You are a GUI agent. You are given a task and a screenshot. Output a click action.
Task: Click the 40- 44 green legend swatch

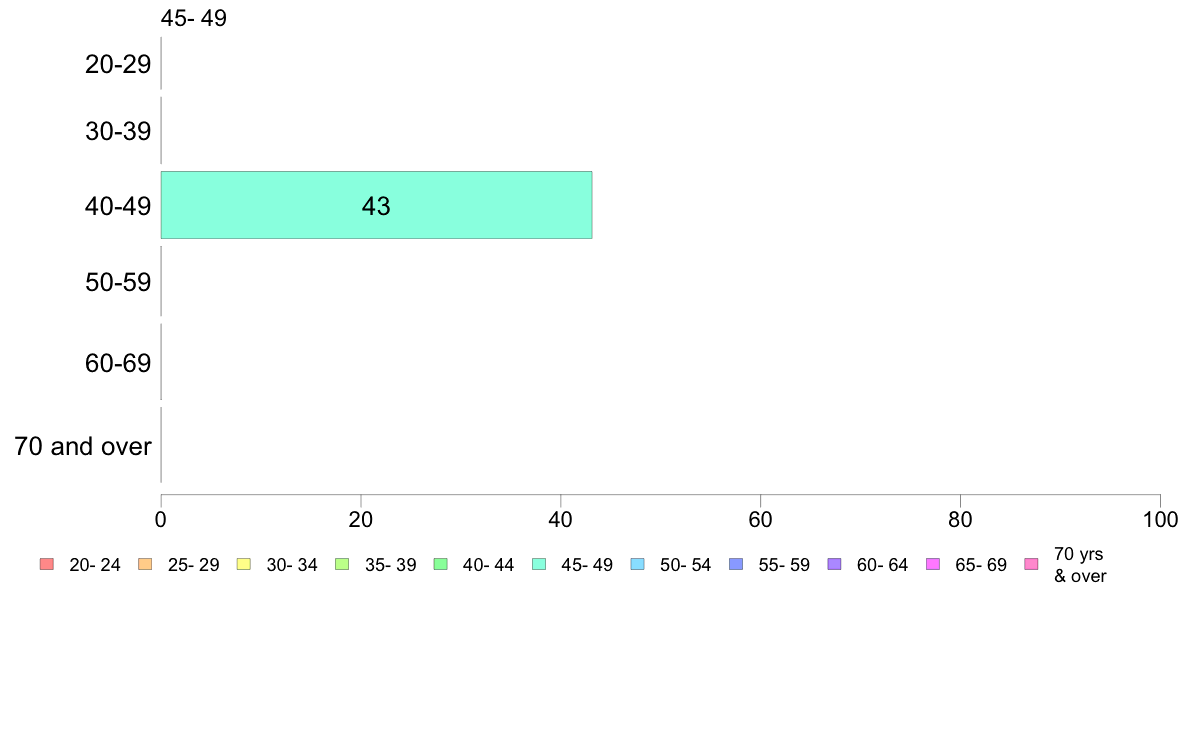click(x=441, y=564)
